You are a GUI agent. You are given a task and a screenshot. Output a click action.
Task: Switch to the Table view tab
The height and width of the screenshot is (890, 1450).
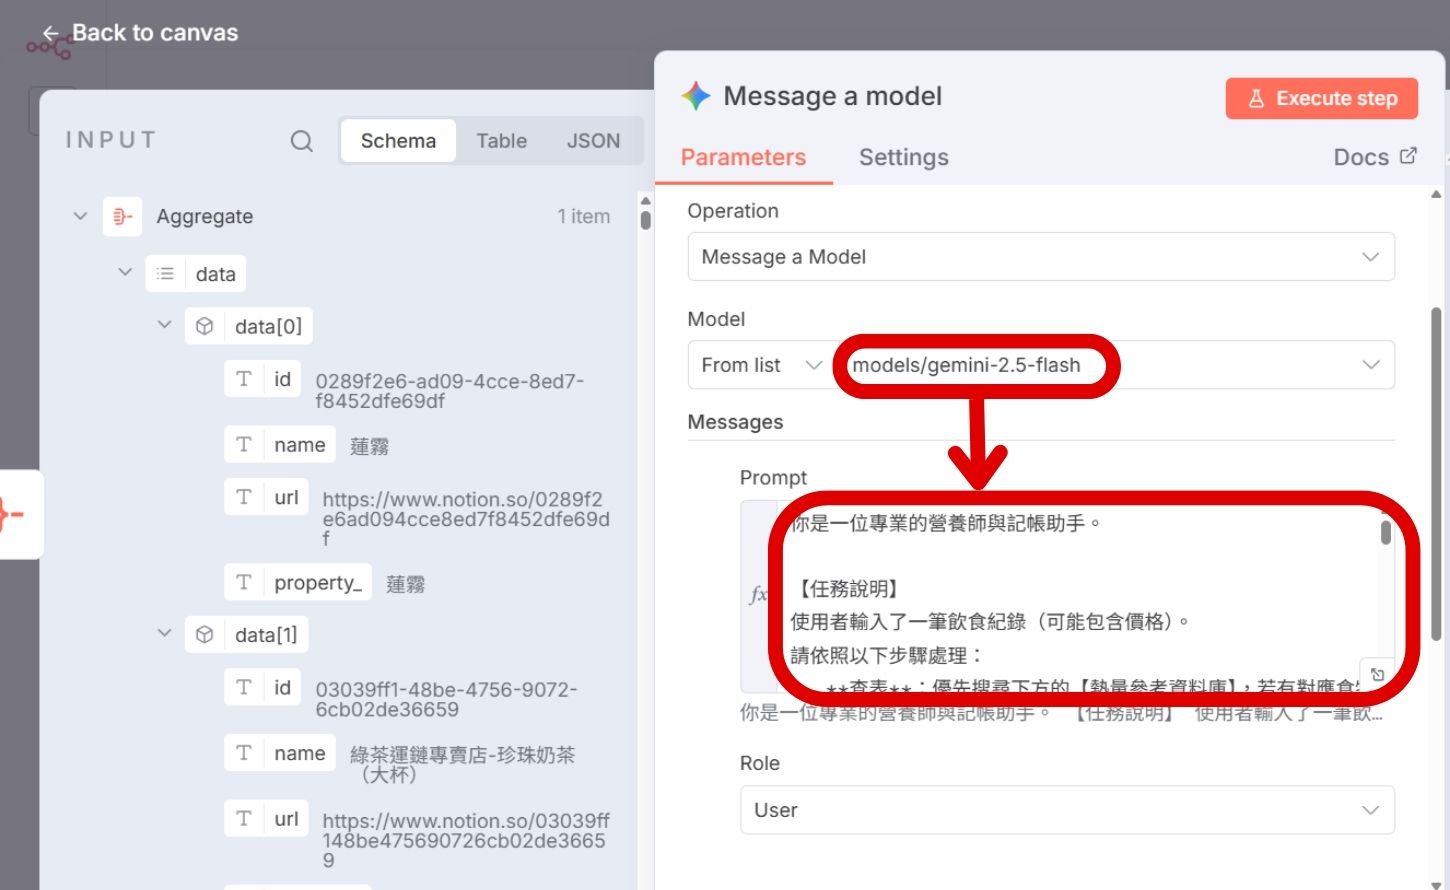coord(501,140)
